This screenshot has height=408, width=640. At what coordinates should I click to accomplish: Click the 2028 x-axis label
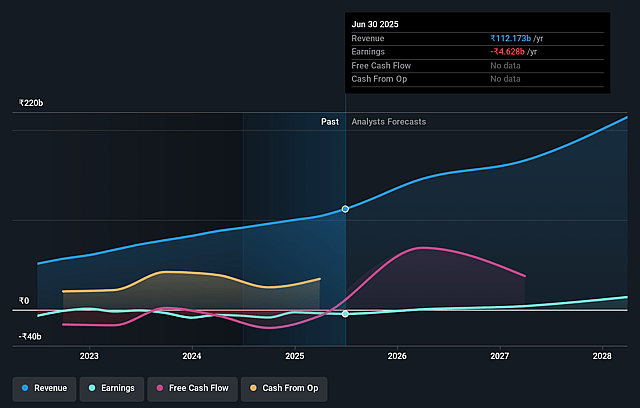pos(602,356)
